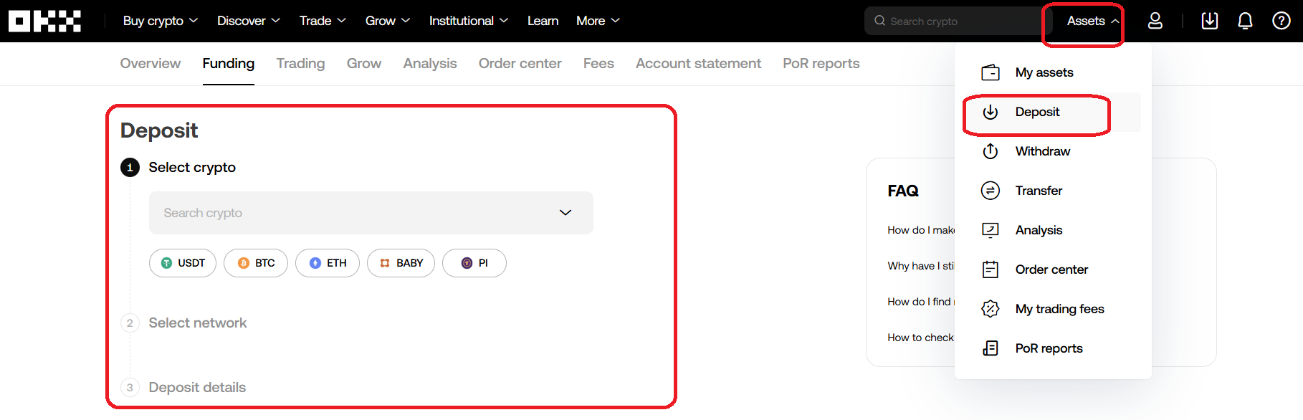This screenshot has width=1303, height=420.
Task: Select Transfer from Assets menu
Action: point(1038,190)
